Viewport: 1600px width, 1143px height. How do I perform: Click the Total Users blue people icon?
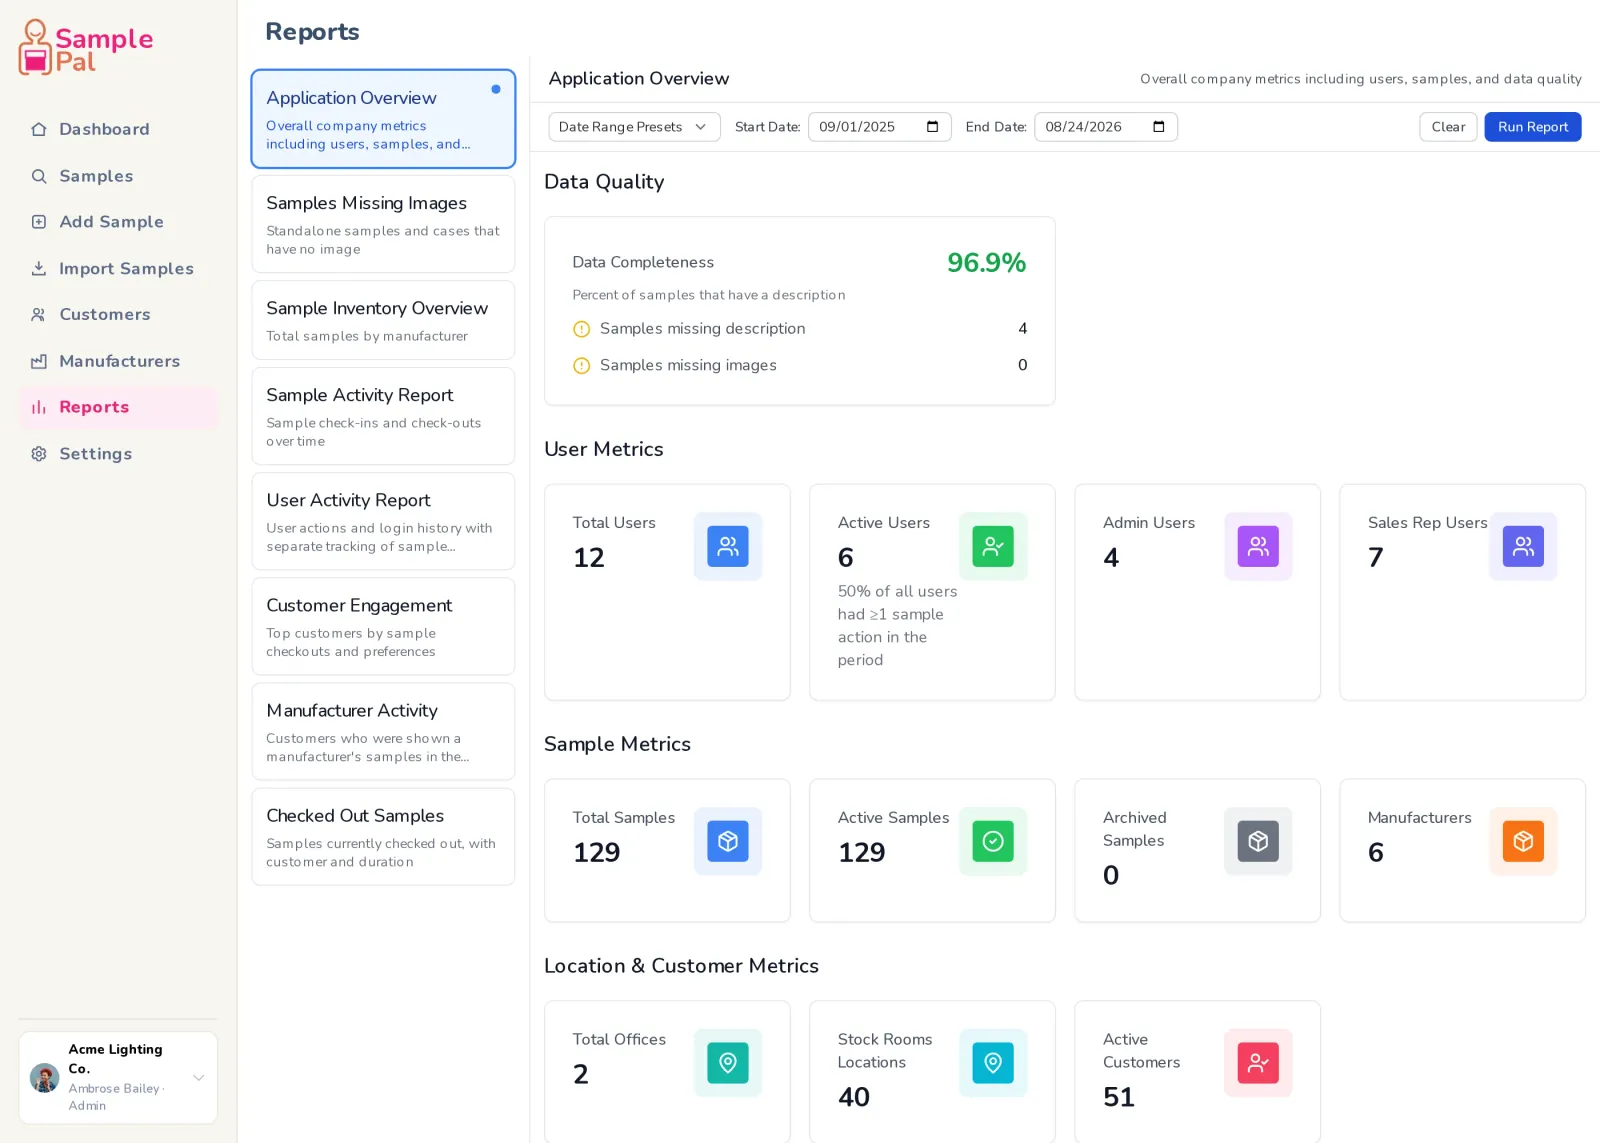point(728,546)
